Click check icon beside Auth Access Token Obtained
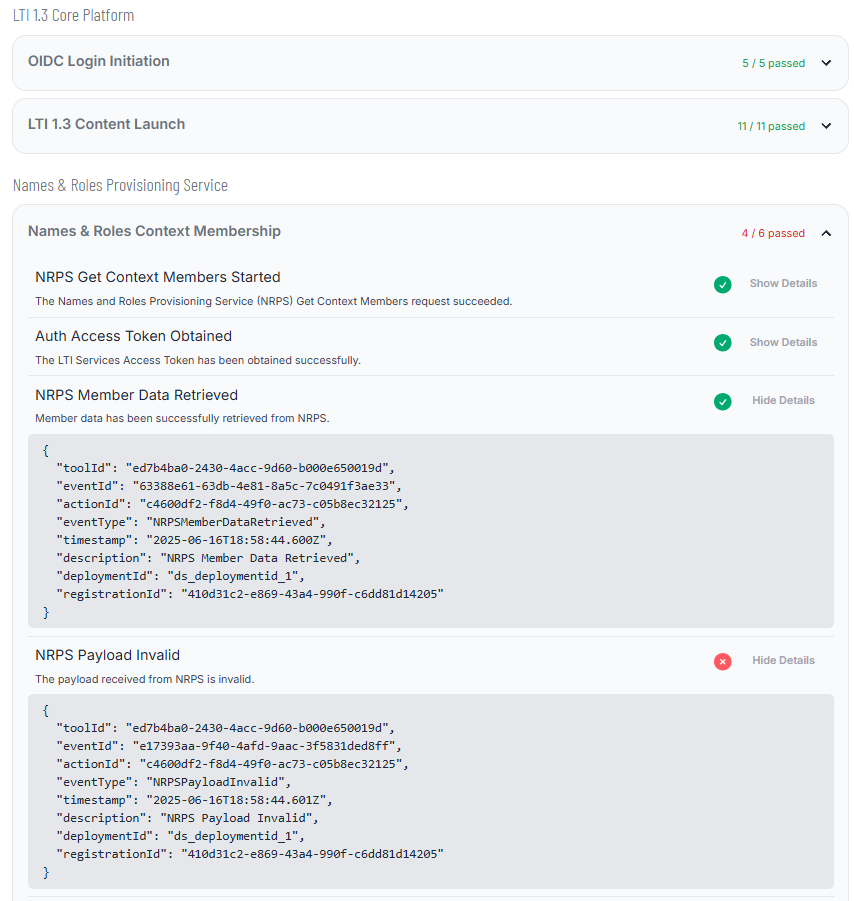This screenshot has width=854, height=901. [x=722, y=342]
